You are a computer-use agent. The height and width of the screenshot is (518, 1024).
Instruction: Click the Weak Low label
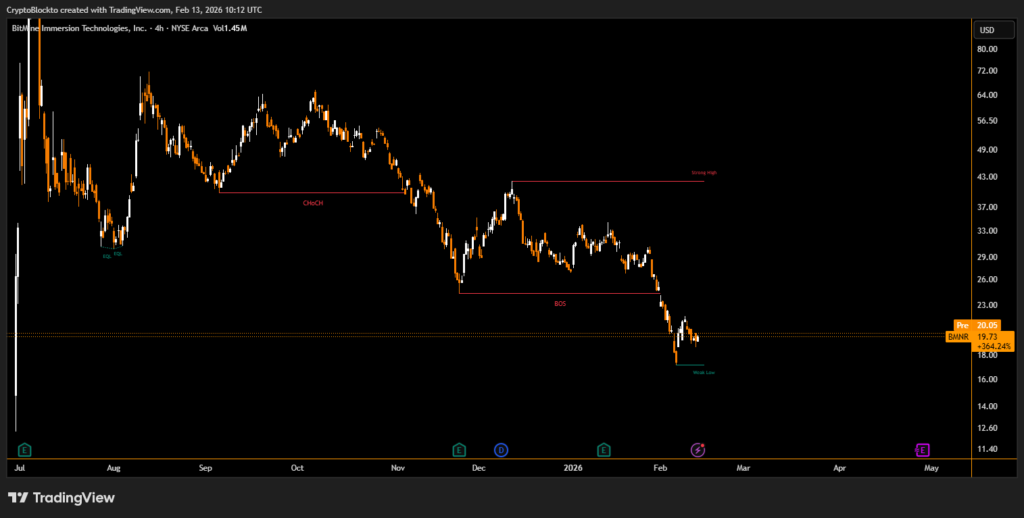tap(704, 372)
